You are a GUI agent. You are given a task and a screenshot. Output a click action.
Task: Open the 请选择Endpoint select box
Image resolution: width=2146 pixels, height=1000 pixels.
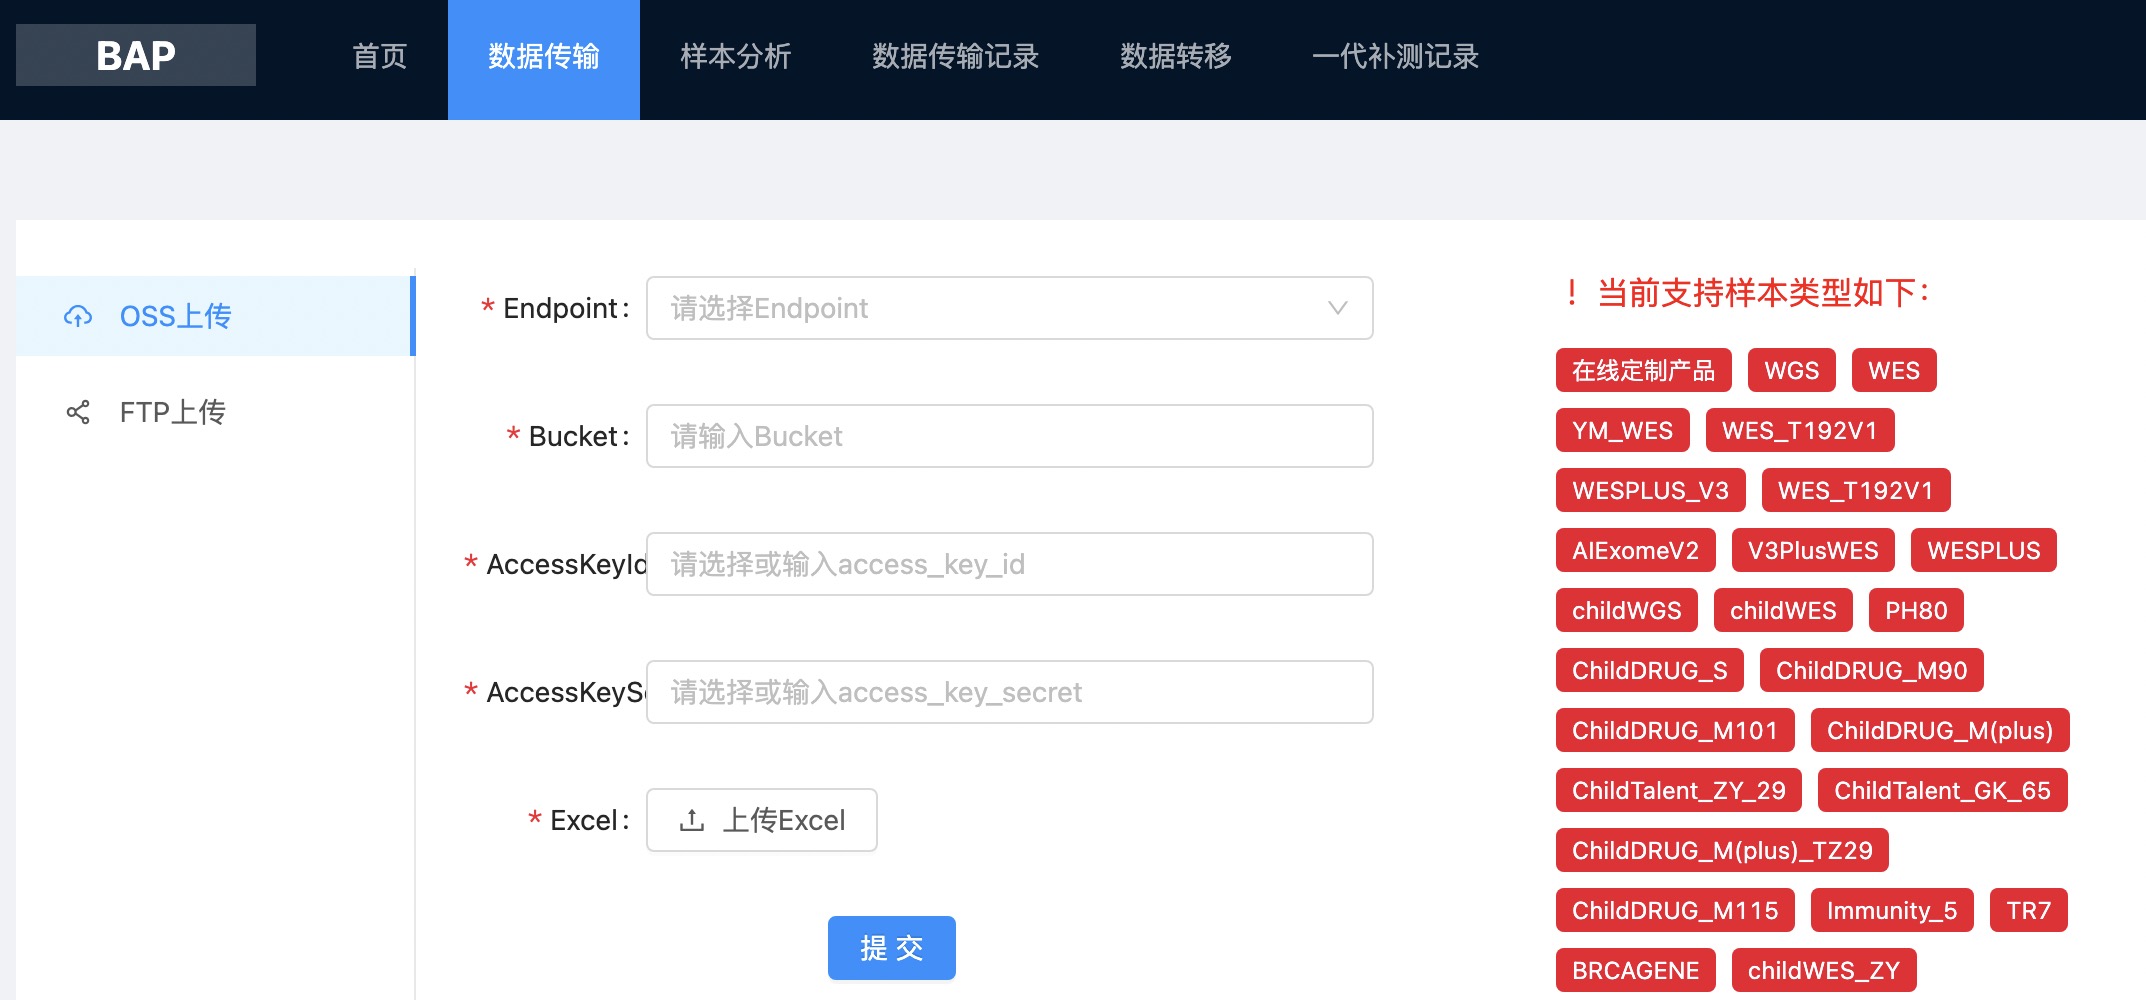(1009, 308)
